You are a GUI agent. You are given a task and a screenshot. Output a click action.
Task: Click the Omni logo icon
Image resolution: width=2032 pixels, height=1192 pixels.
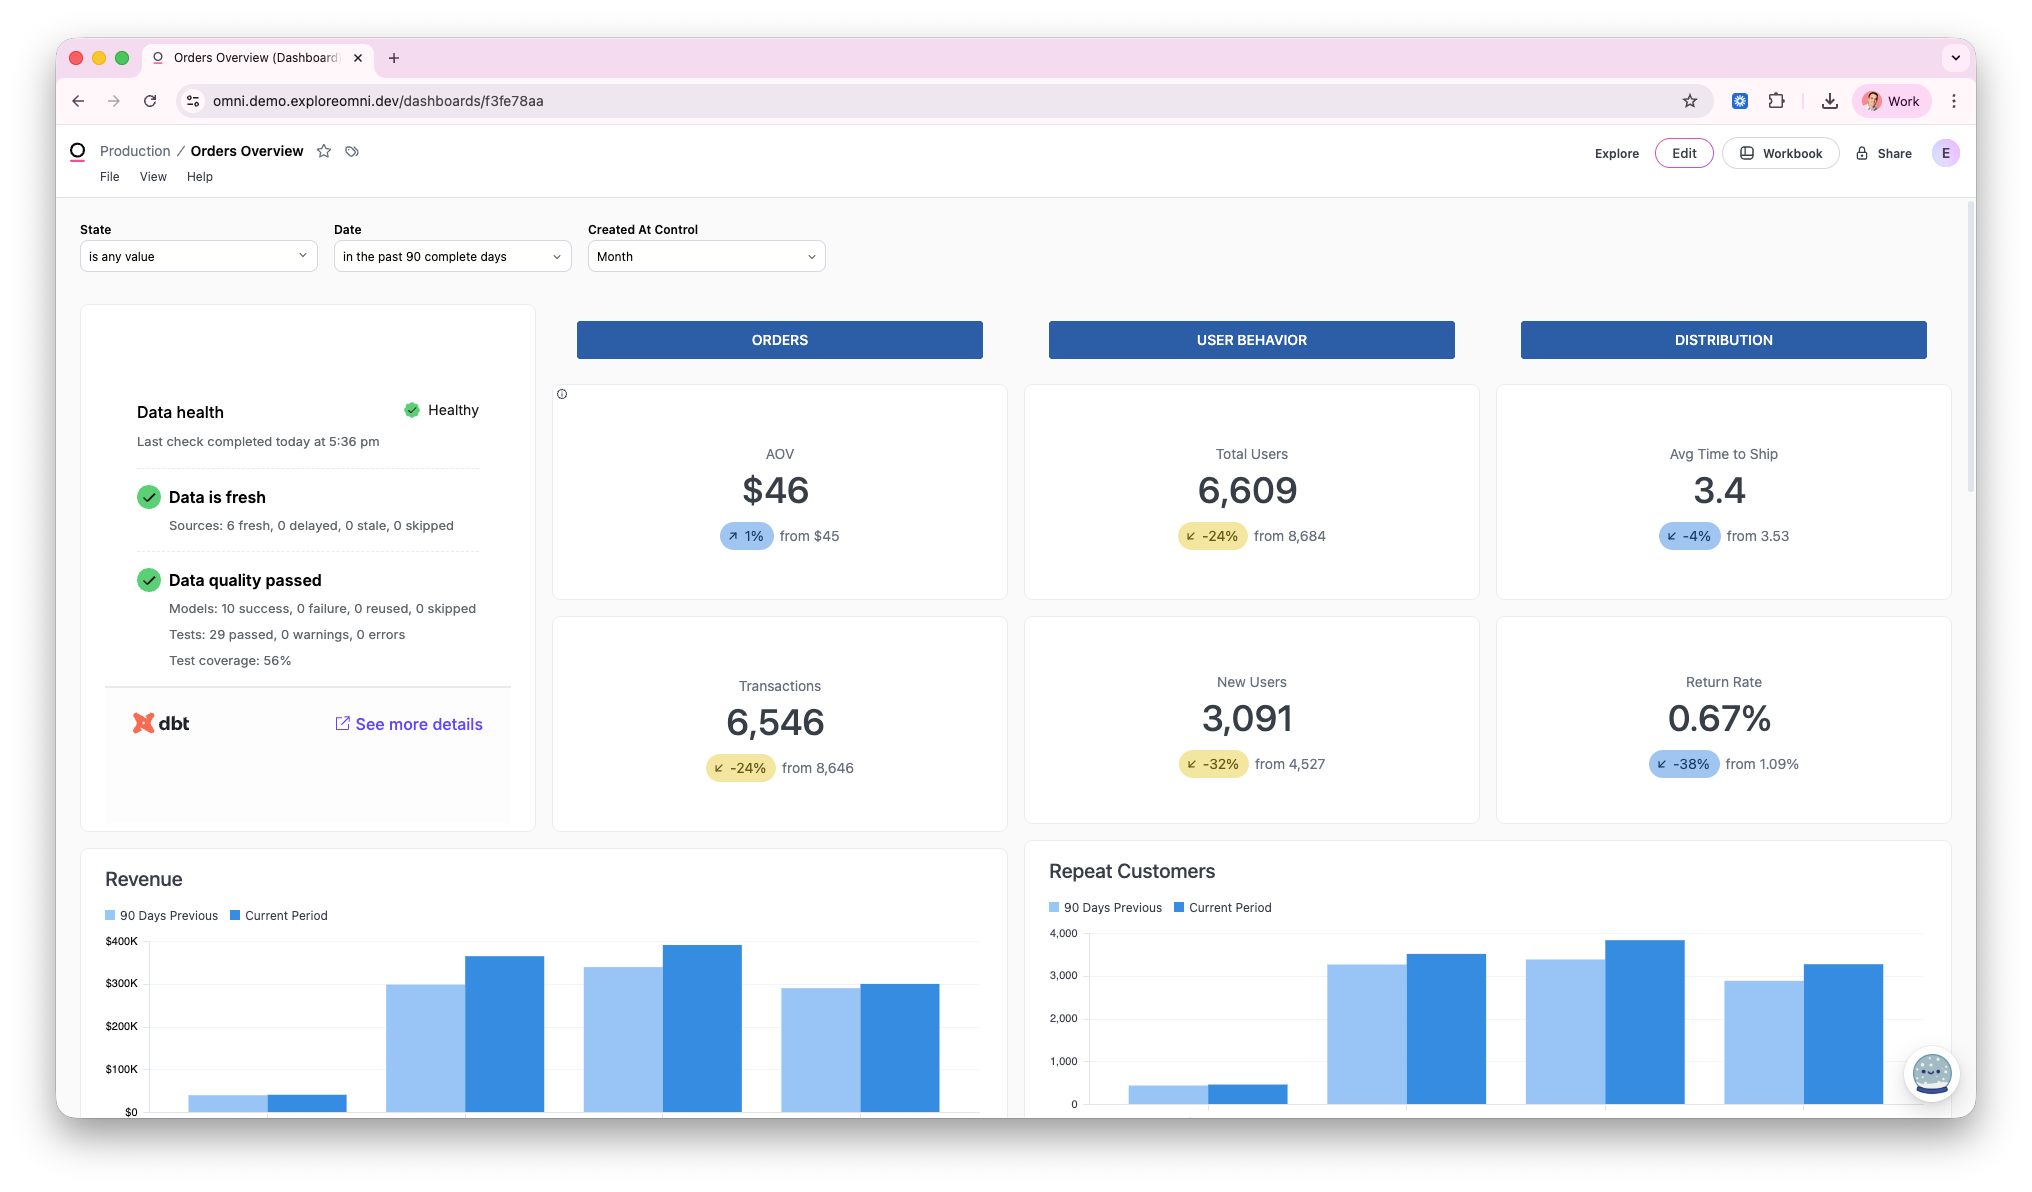pyautogui.click(x=77, y=151)
